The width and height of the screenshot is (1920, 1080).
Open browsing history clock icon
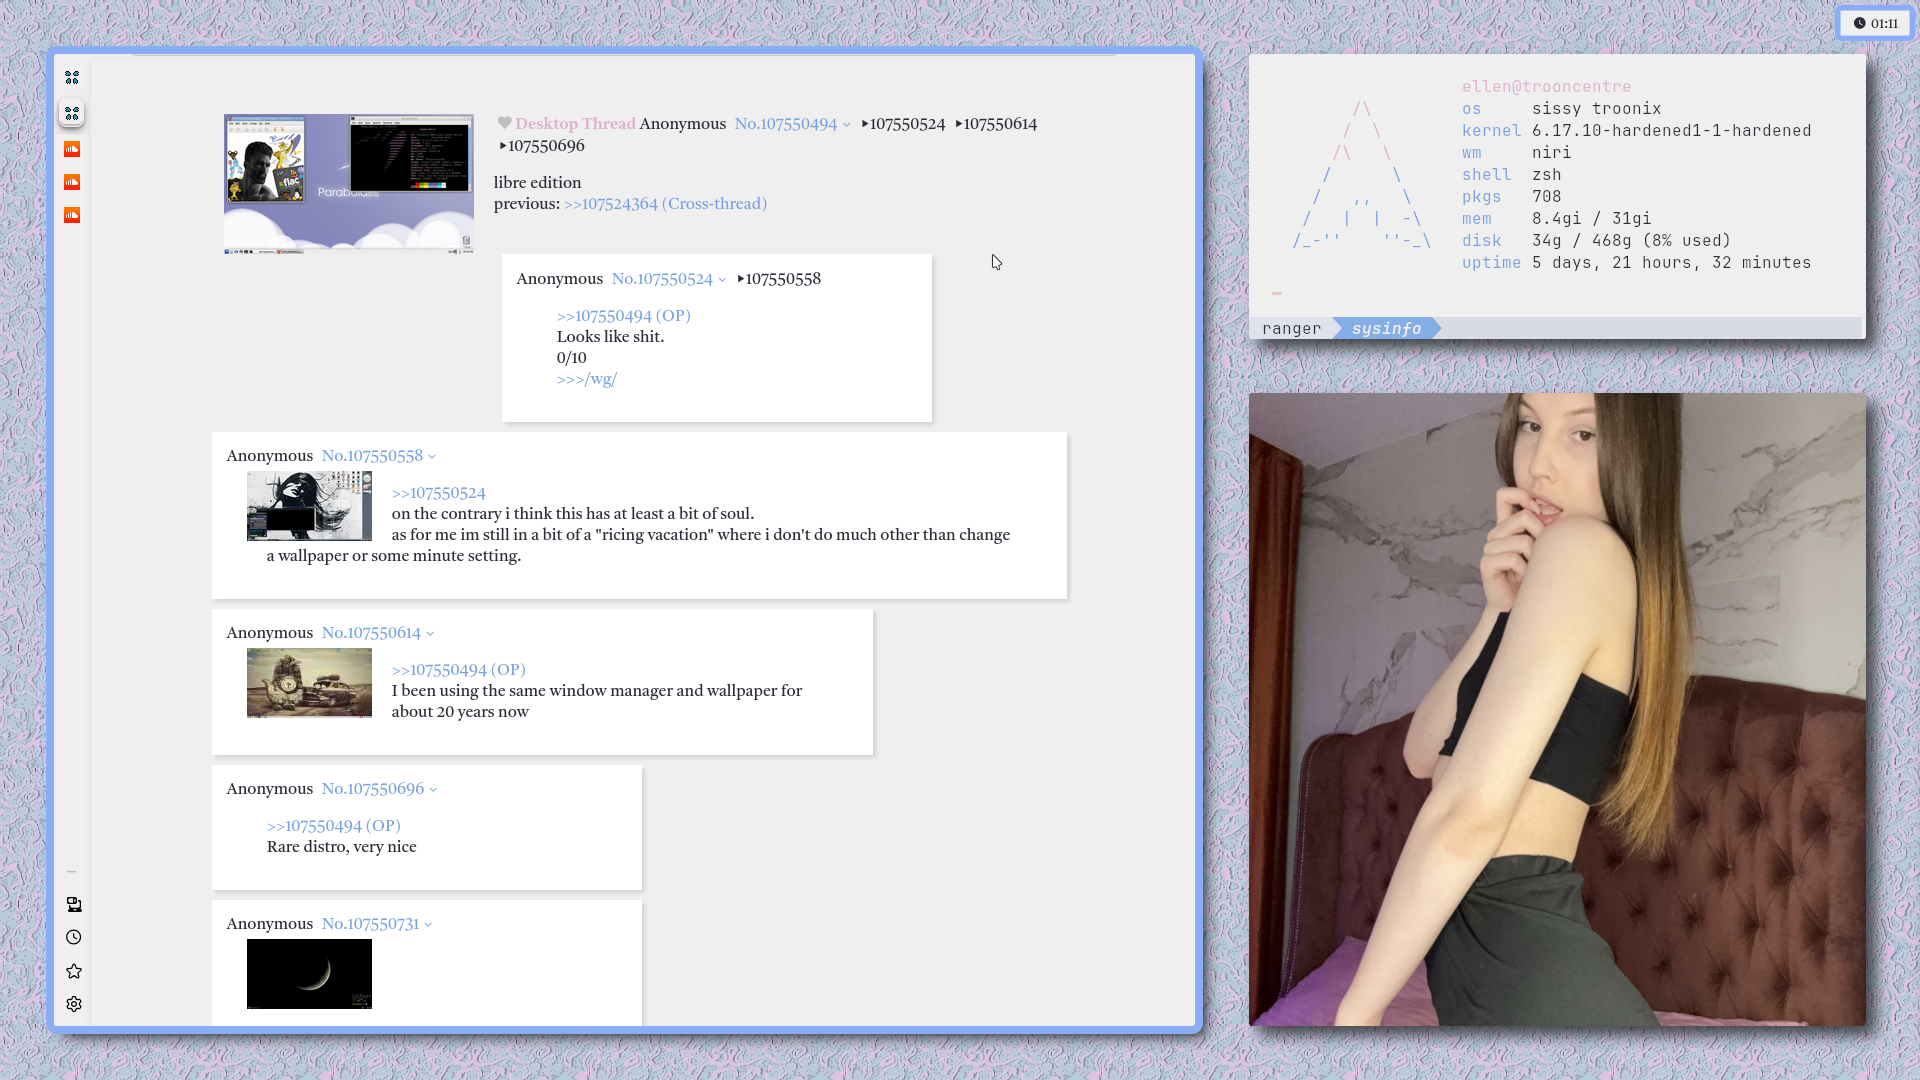click(x=74, y=938)
